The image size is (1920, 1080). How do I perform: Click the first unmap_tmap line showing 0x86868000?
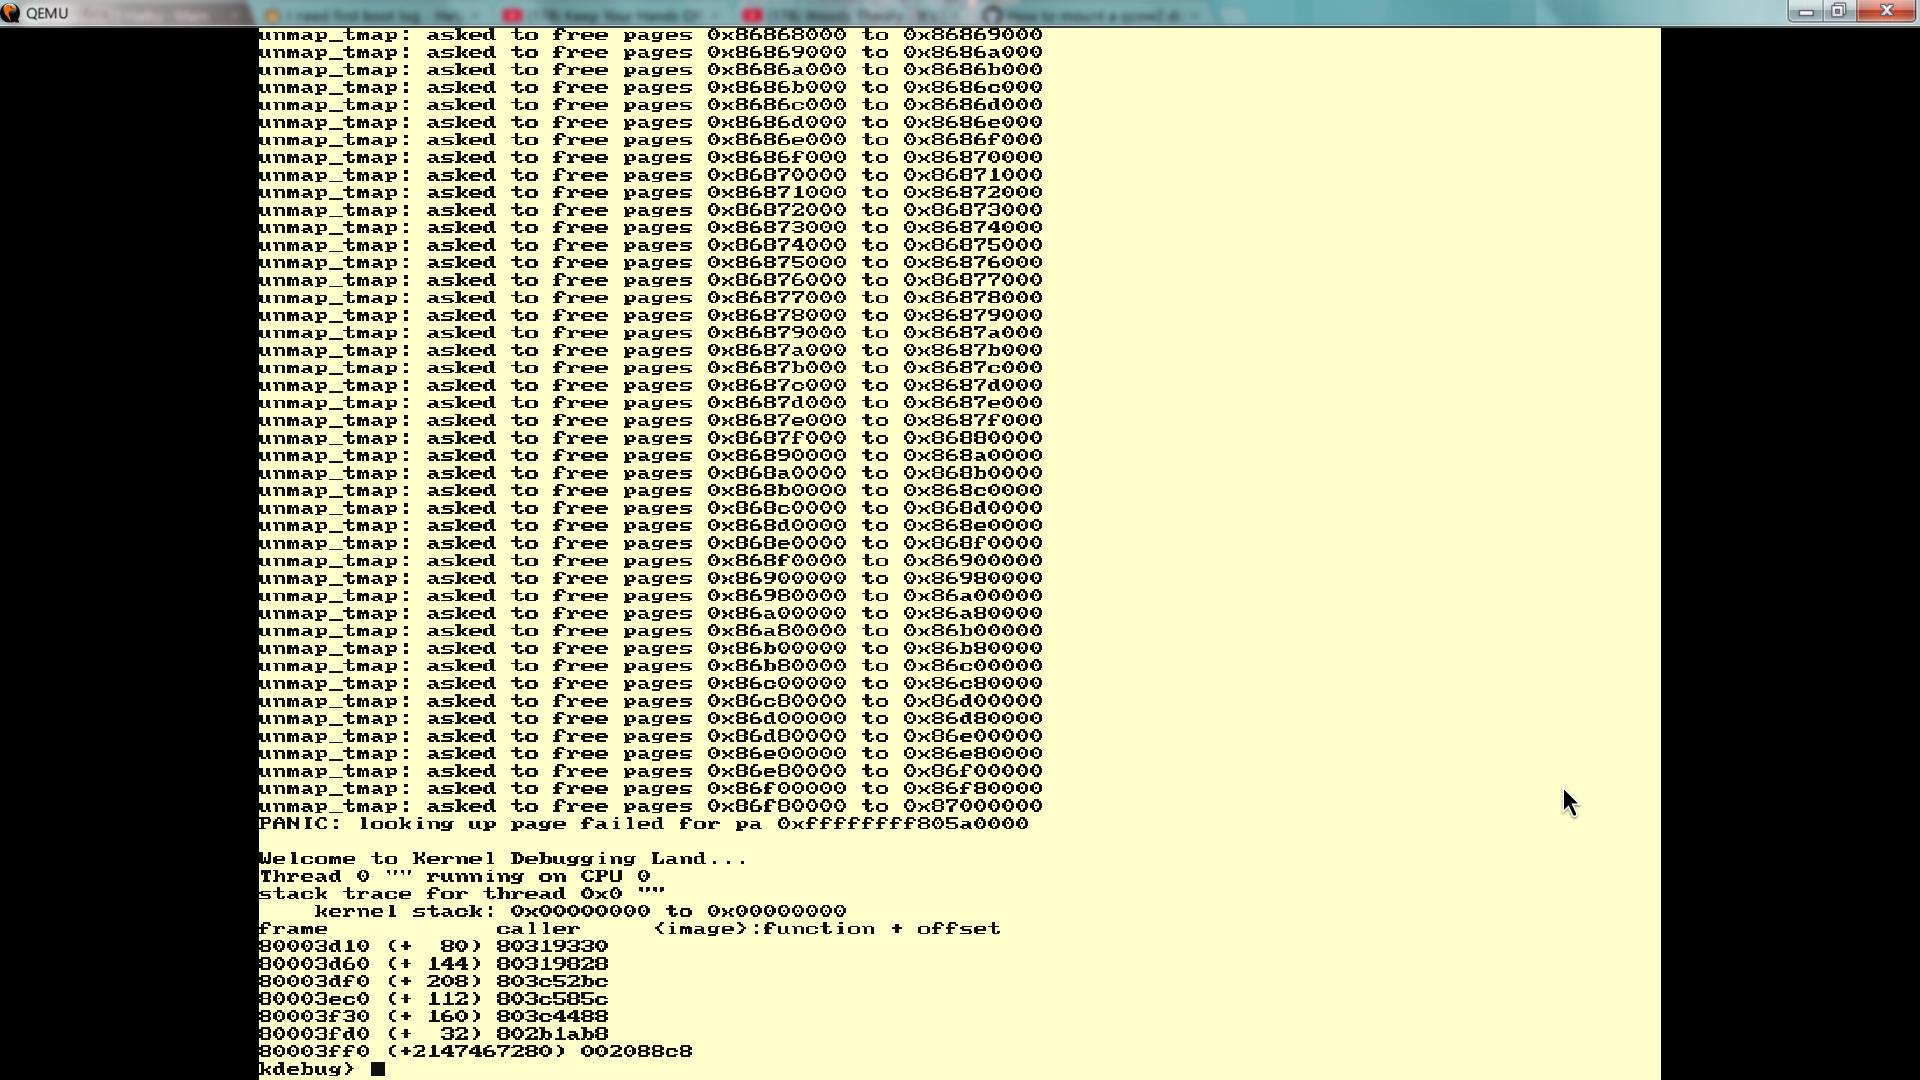coord(650,35)
